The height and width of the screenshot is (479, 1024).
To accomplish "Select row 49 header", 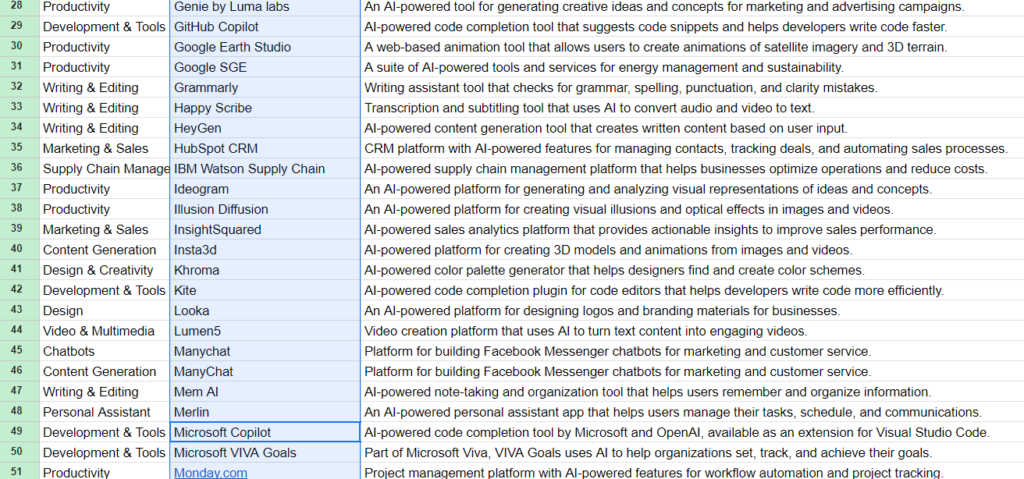I will tap(17, 432).
